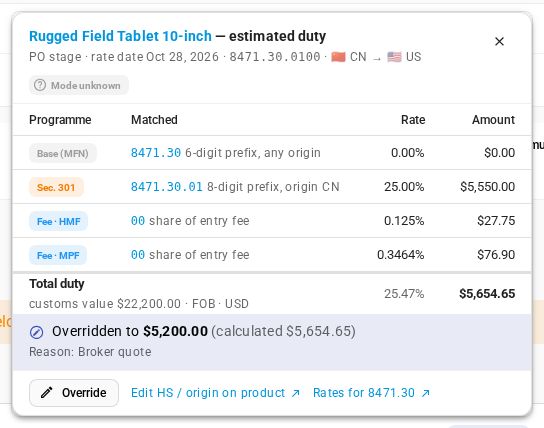Close the estimated duty dialog
Viewport: 544px width, 428px height.
499,42
